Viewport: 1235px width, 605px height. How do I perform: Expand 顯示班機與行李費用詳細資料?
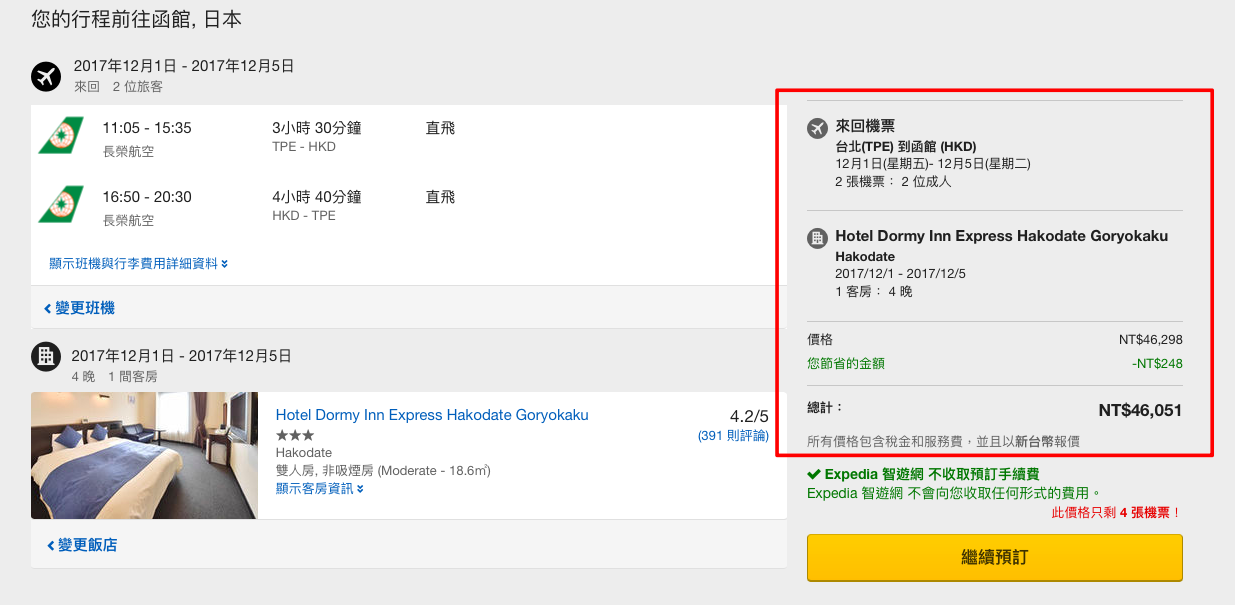click(x=139, y=264)
